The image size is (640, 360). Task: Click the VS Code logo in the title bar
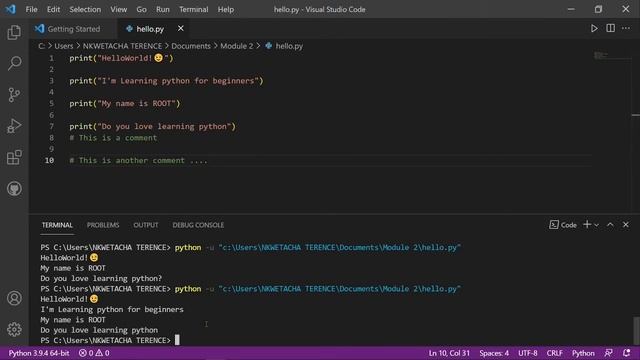coord(11,9)
